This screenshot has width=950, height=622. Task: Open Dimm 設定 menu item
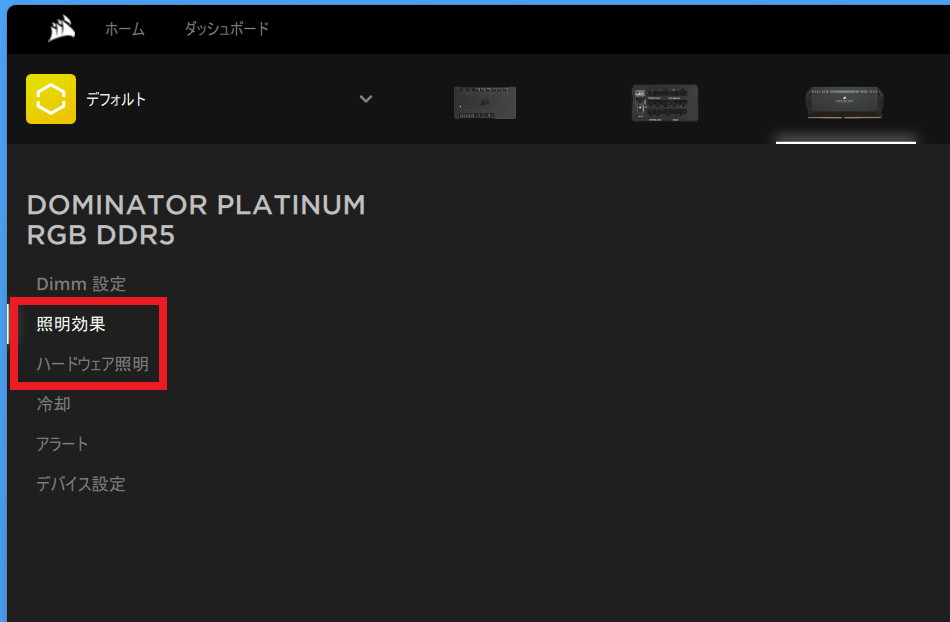coord(81,284)
